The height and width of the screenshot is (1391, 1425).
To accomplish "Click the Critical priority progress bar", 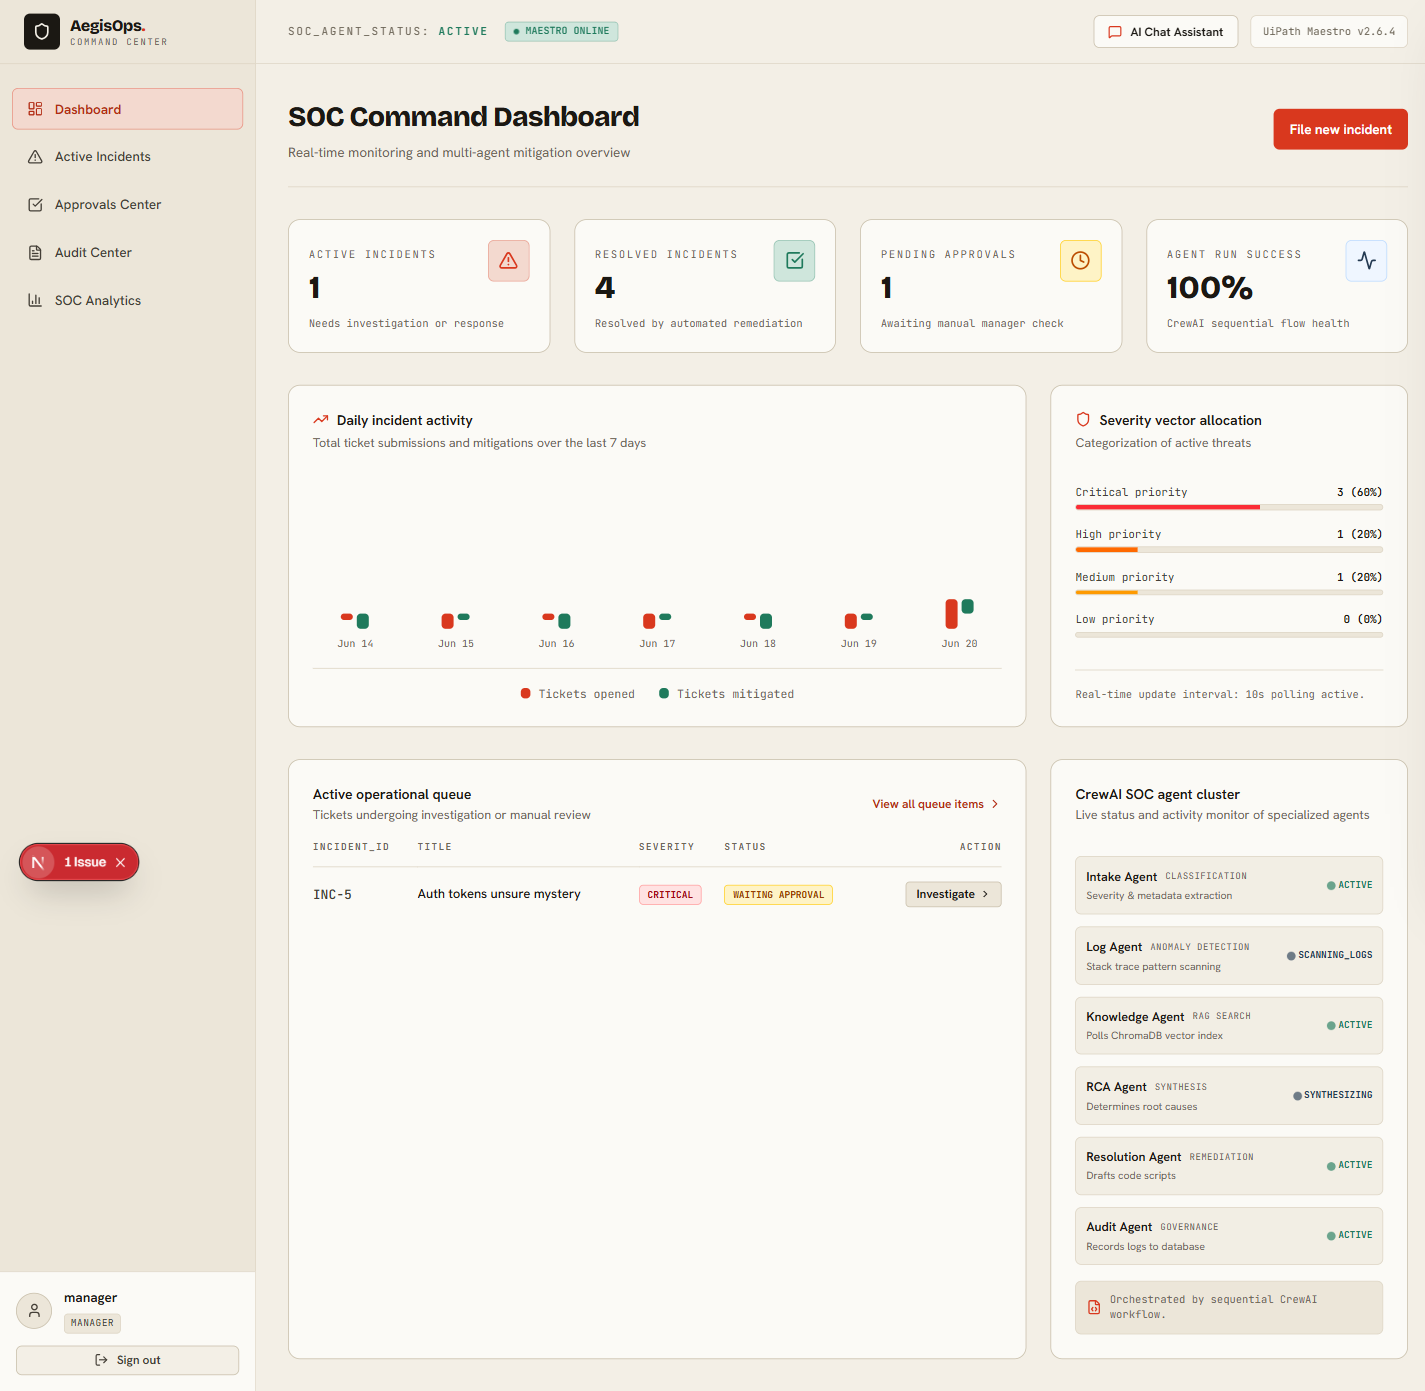I will 1229,507.
